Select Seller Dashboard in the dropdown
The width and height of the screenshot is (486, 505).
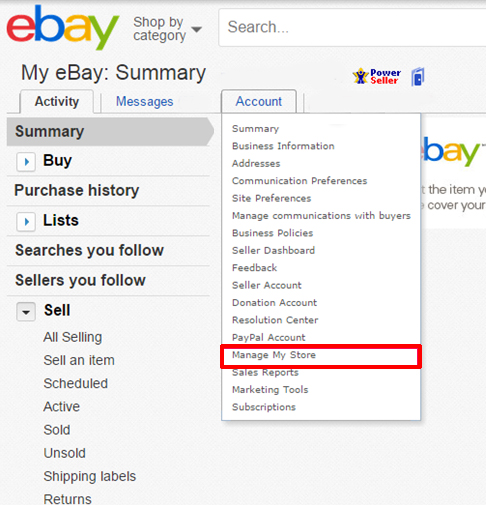[273, 250]
